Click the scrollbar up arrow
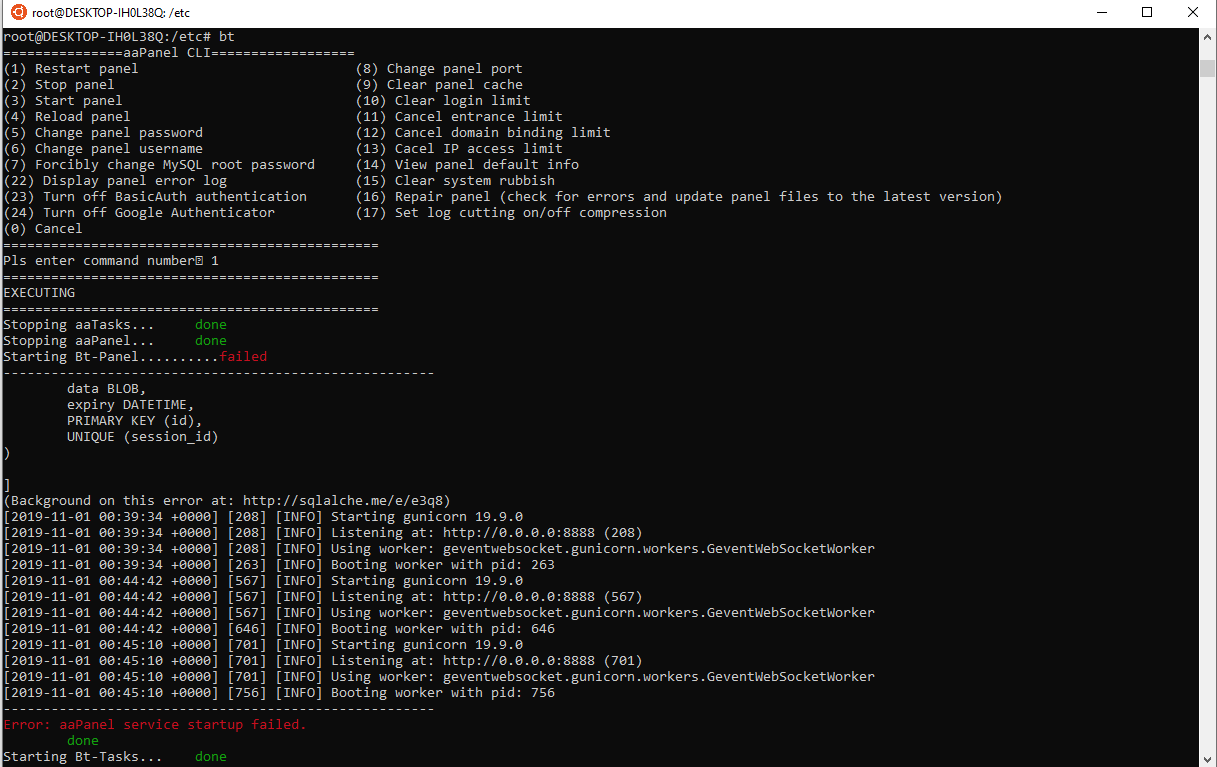 coord(1207,37)
